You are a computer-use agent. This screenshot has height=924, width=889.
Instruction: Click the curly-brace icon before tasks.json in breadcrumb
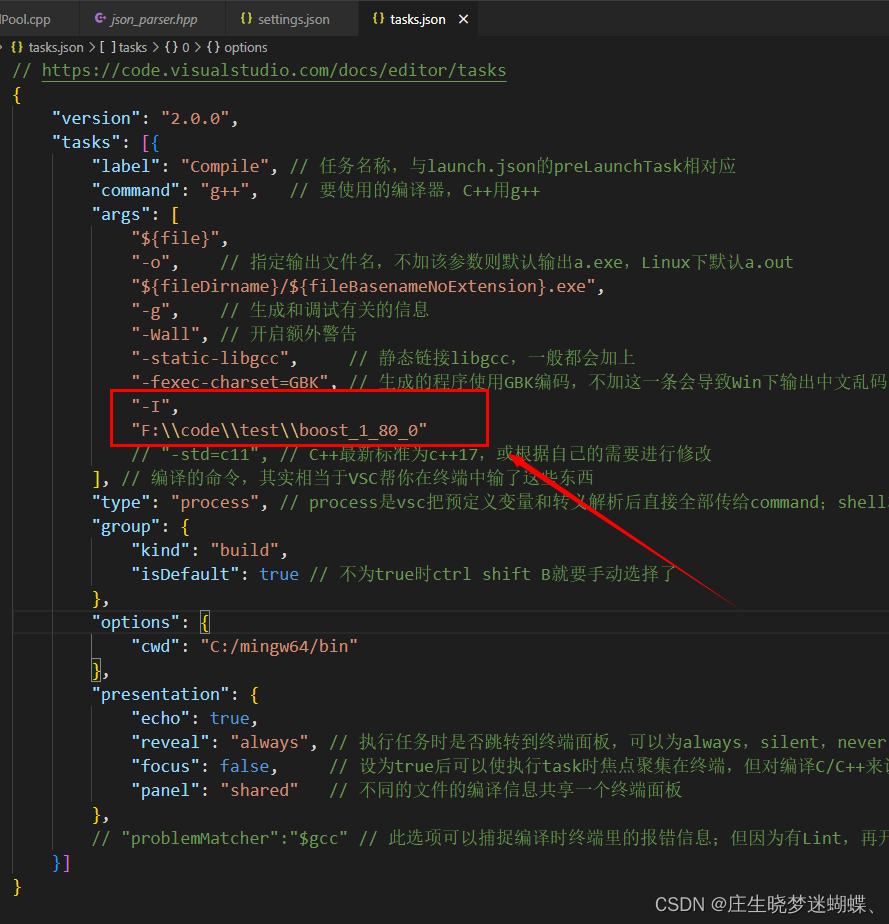pos(16,47)
